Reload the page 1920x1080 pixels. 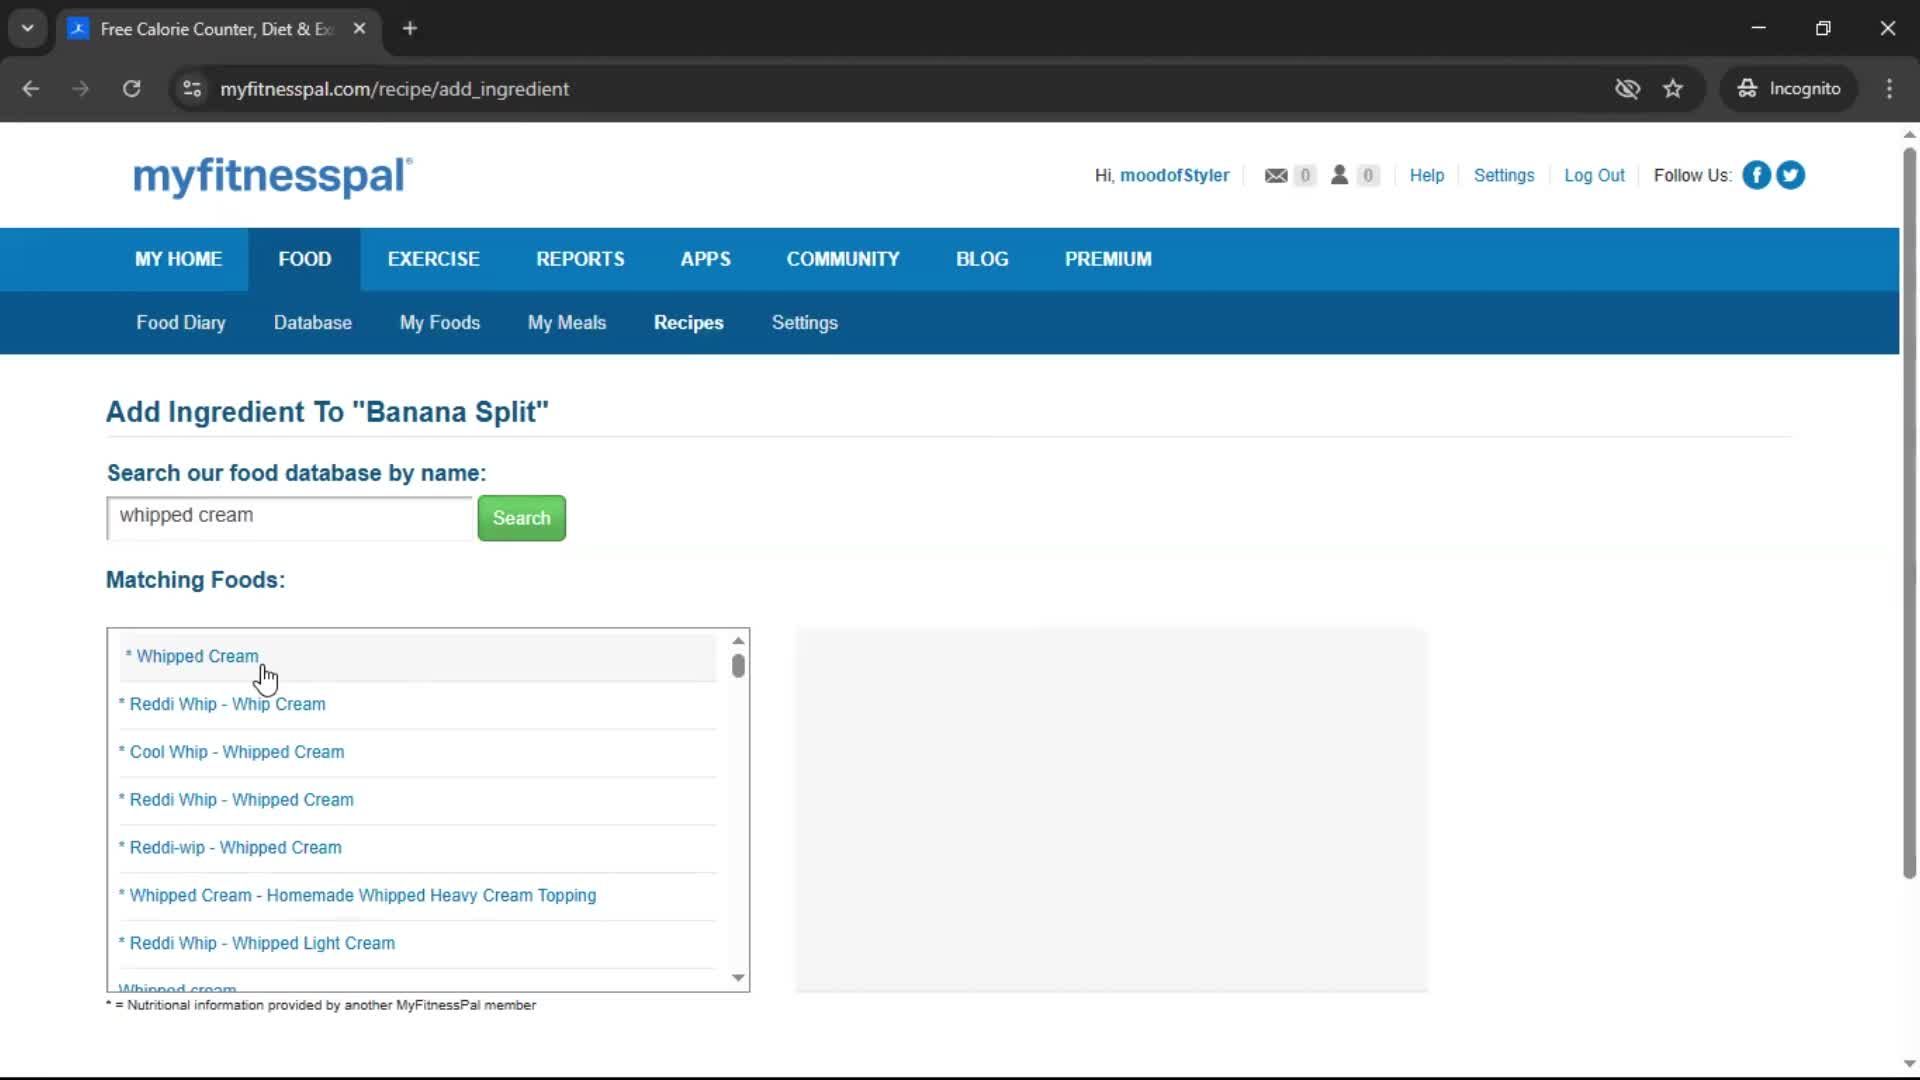pyautogui.click(x=131, y=88)
